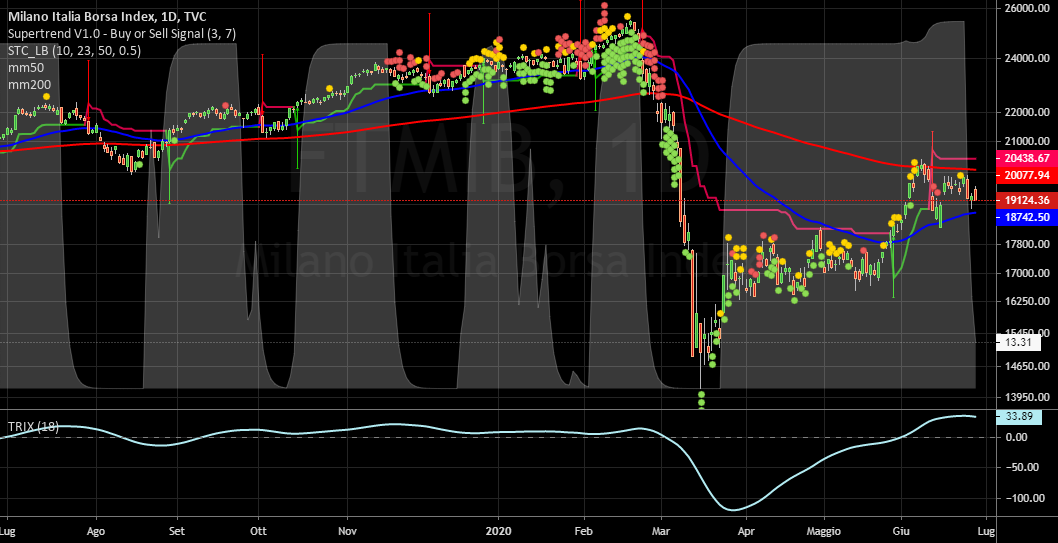Click the 20438.67 price label
Image resolution: width=1058 pixels, height=543 pixels.
(1026, 158)
